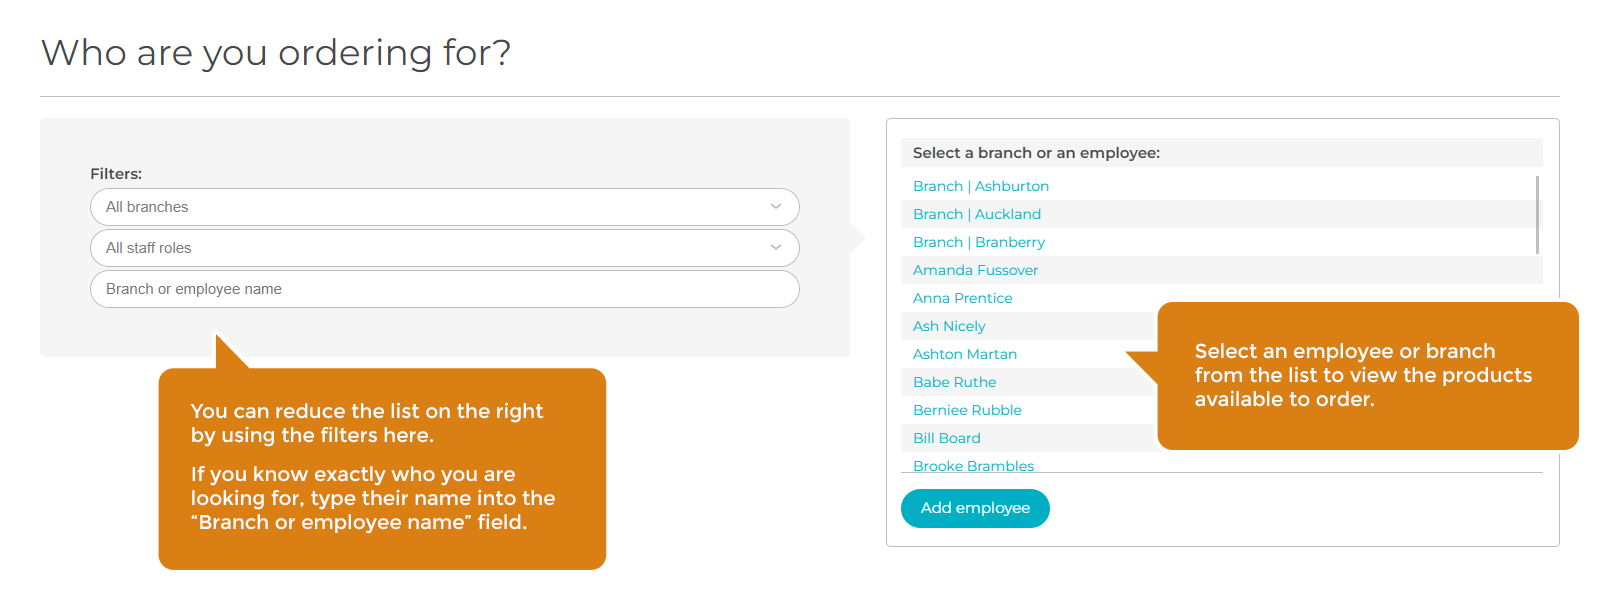Click Brooke Brambles in the list

point(973,465)
